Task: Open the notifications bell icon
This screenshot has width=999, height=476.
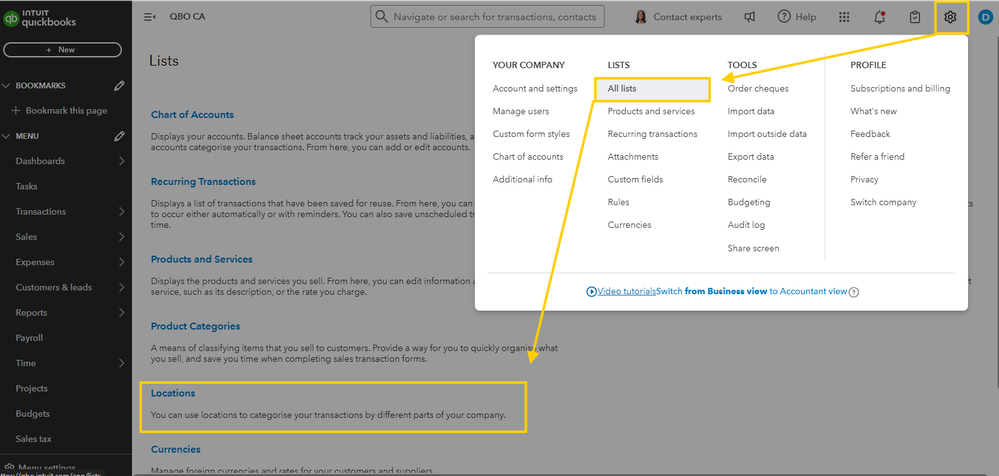Action: [880, 17]
